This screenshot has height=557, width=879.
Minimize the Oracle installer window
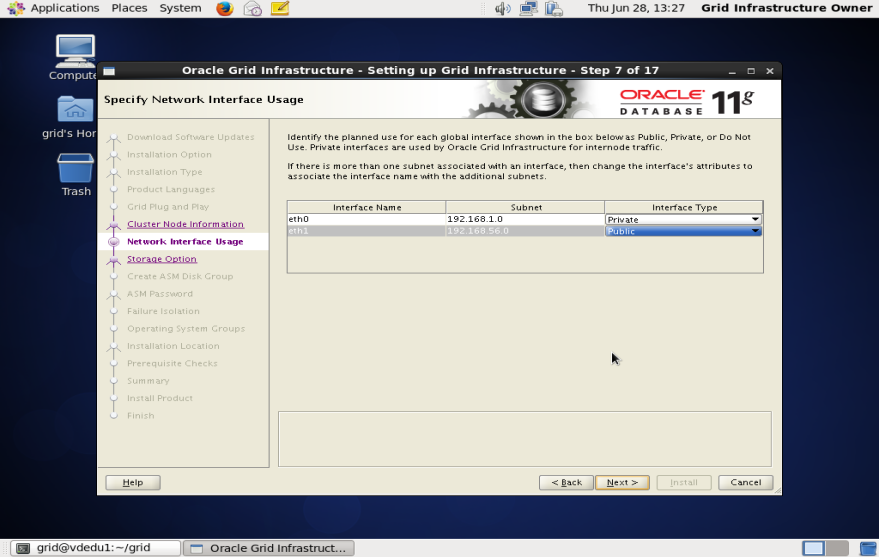click(x=732, y=71)
